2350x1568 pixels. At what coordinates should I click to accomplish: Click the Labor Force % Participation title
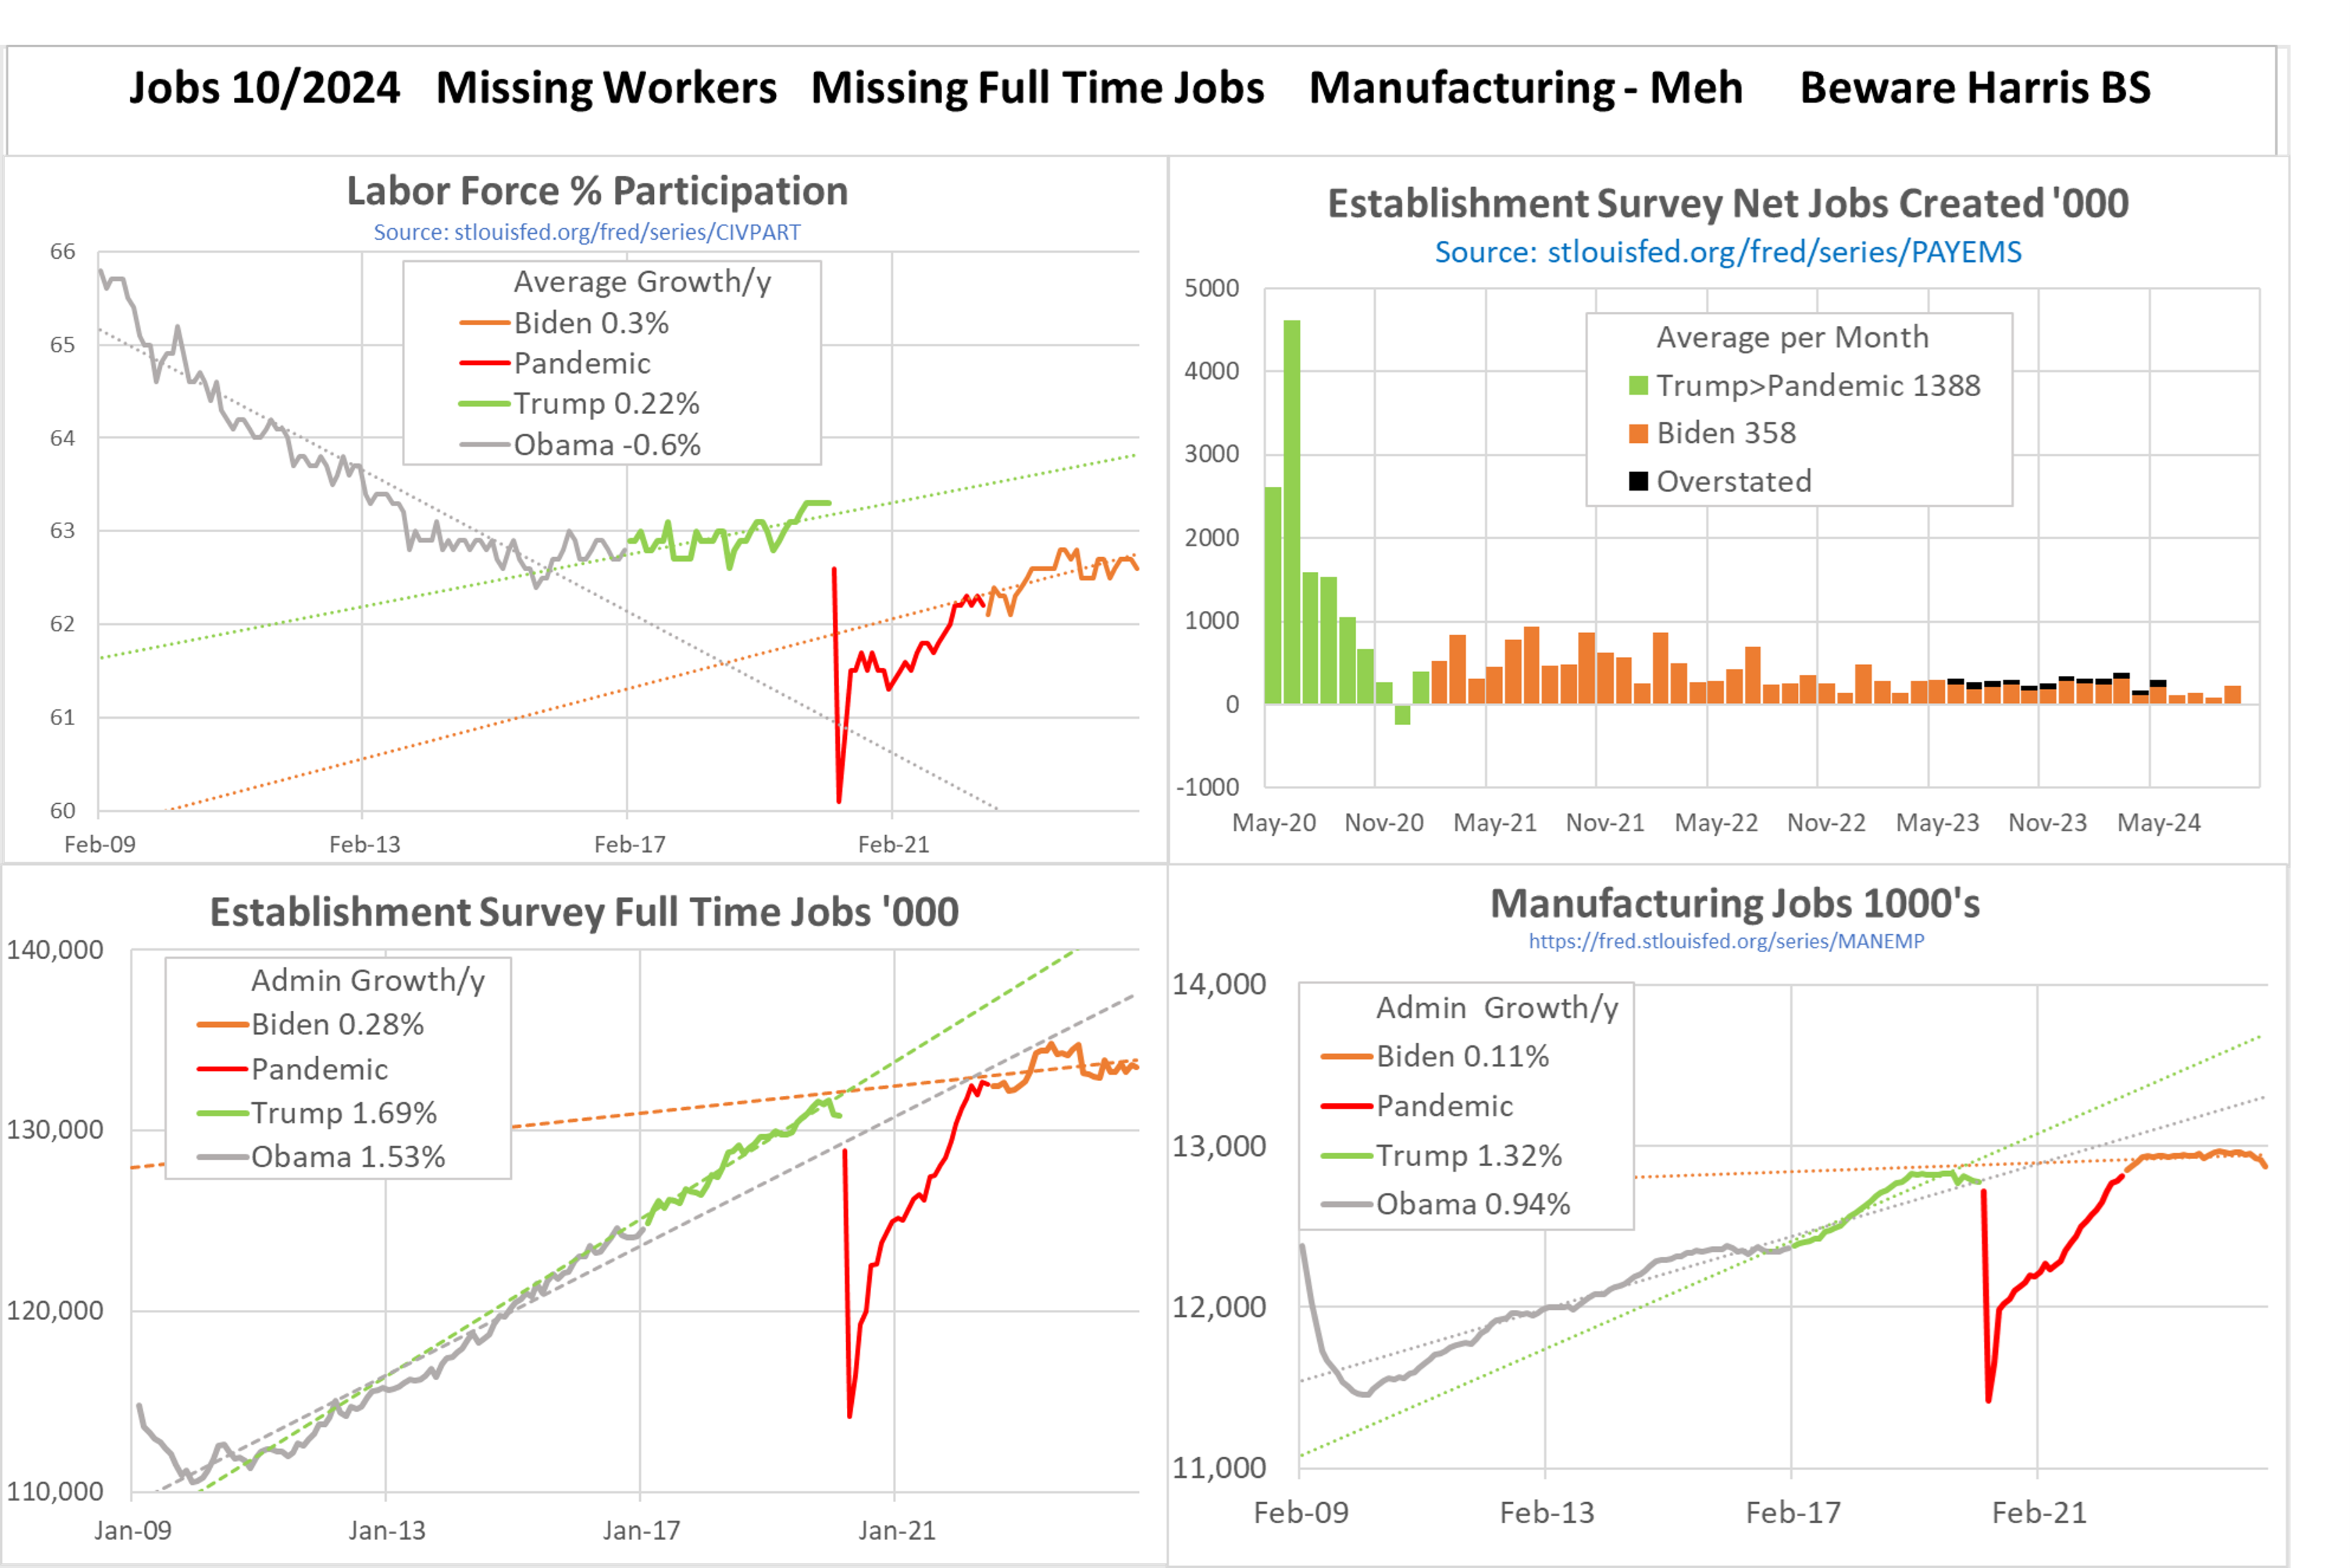tap(597, 191)
